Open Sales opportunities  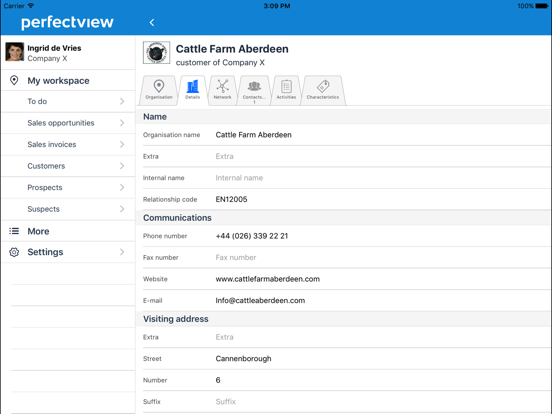click(68, 123)
